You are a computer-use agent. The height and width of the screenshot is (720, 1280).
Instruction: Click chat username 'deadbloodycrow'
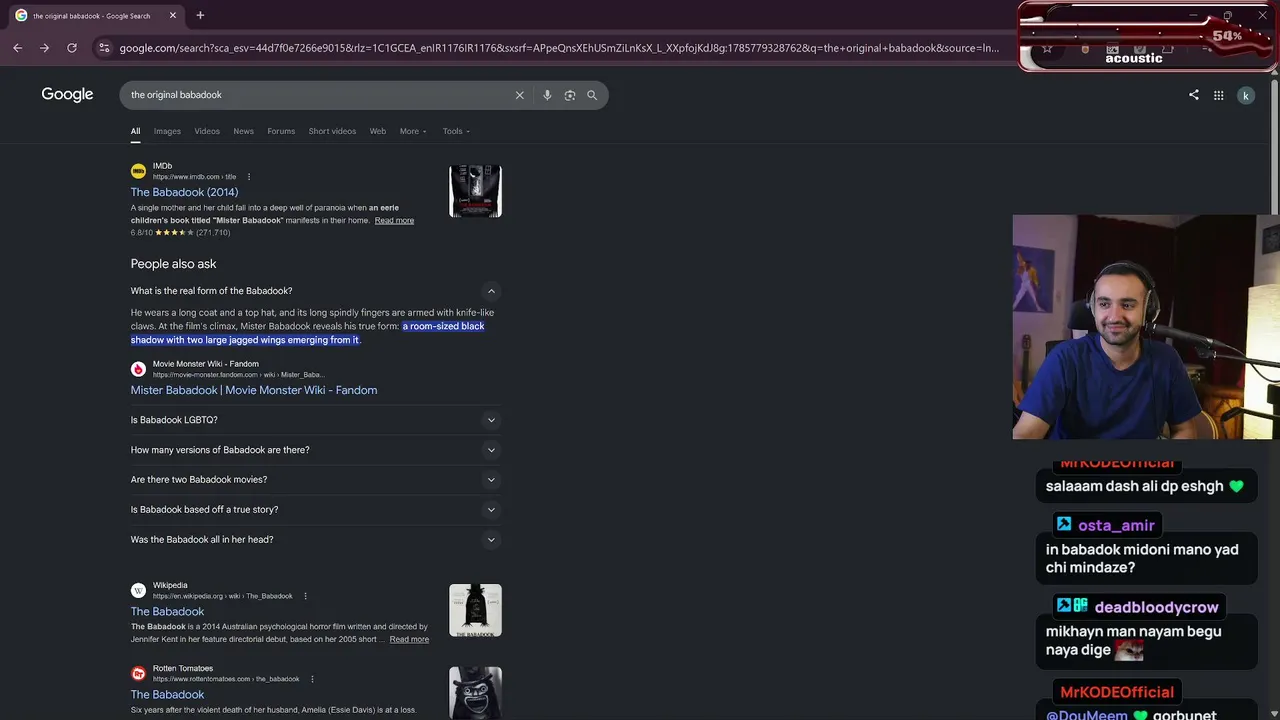(x=1156, y=607)
